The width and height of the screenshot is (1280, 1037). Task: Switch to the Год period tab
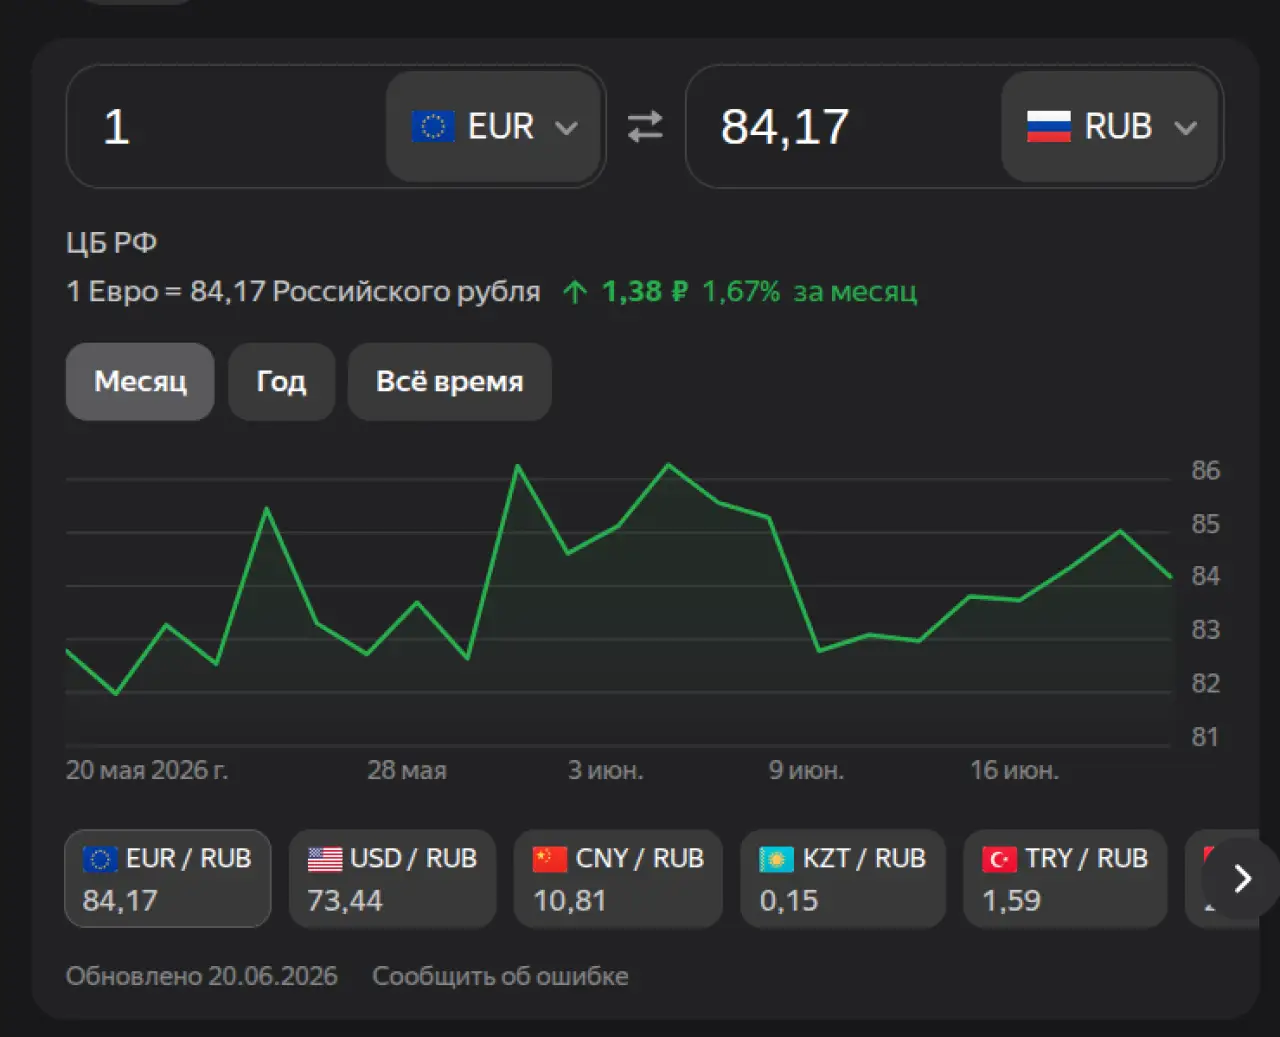[x=281, y=382]
